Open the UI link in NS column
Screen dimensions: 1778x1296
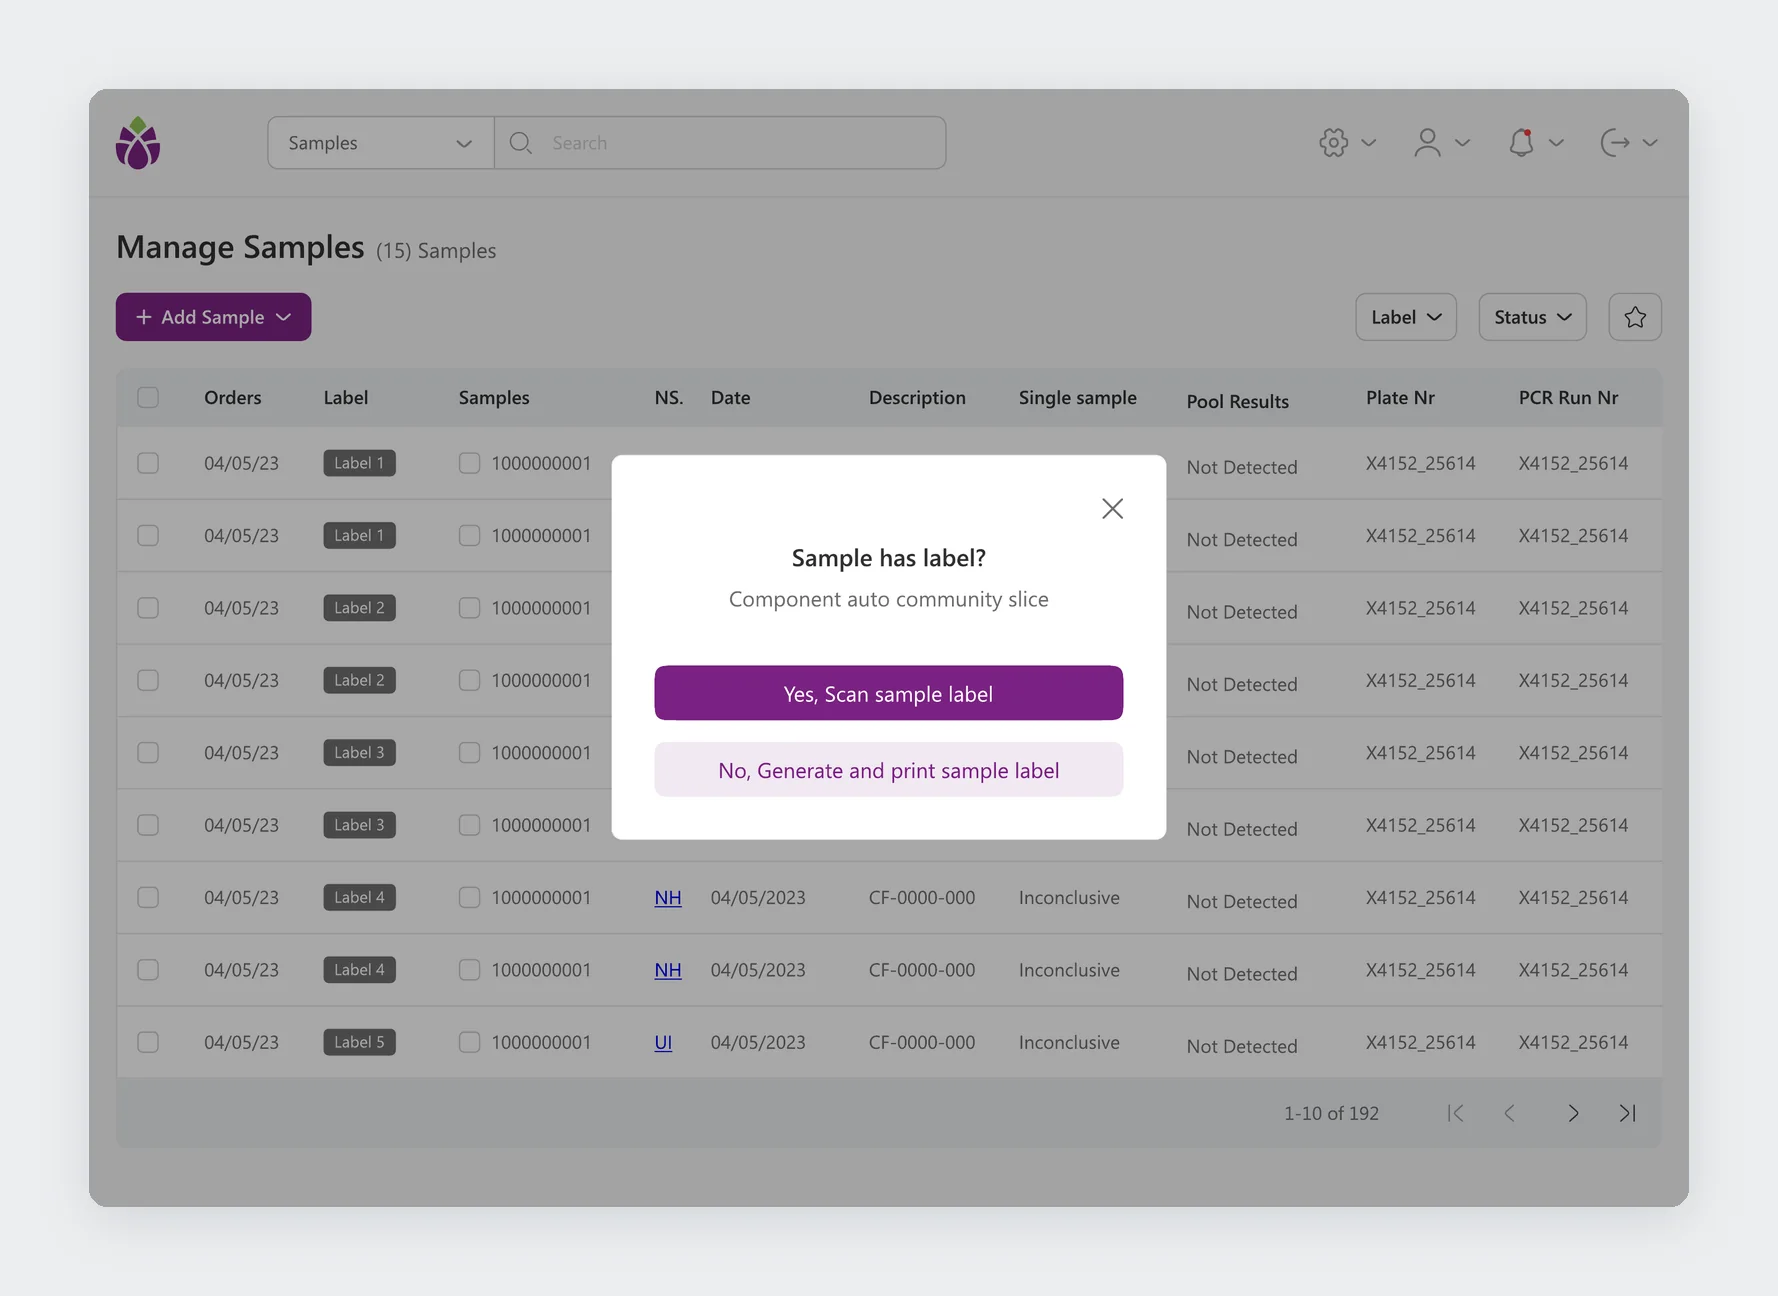(663, 1042)
